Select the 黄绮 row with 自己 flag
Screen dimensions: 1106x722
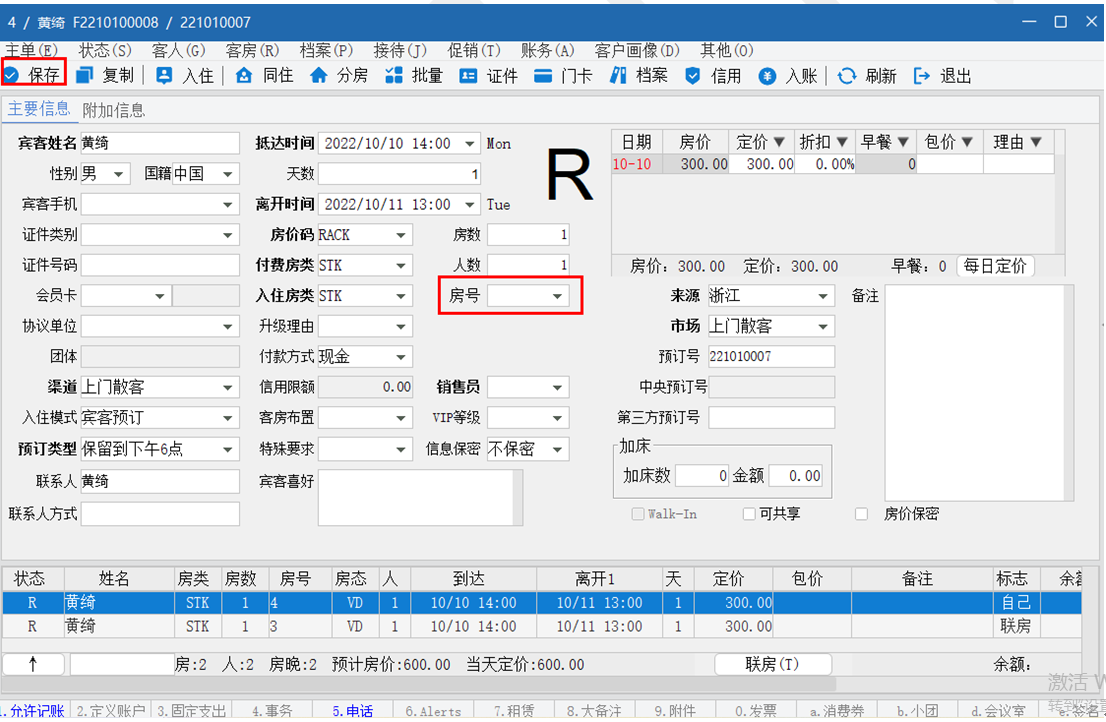click(542, 603)
